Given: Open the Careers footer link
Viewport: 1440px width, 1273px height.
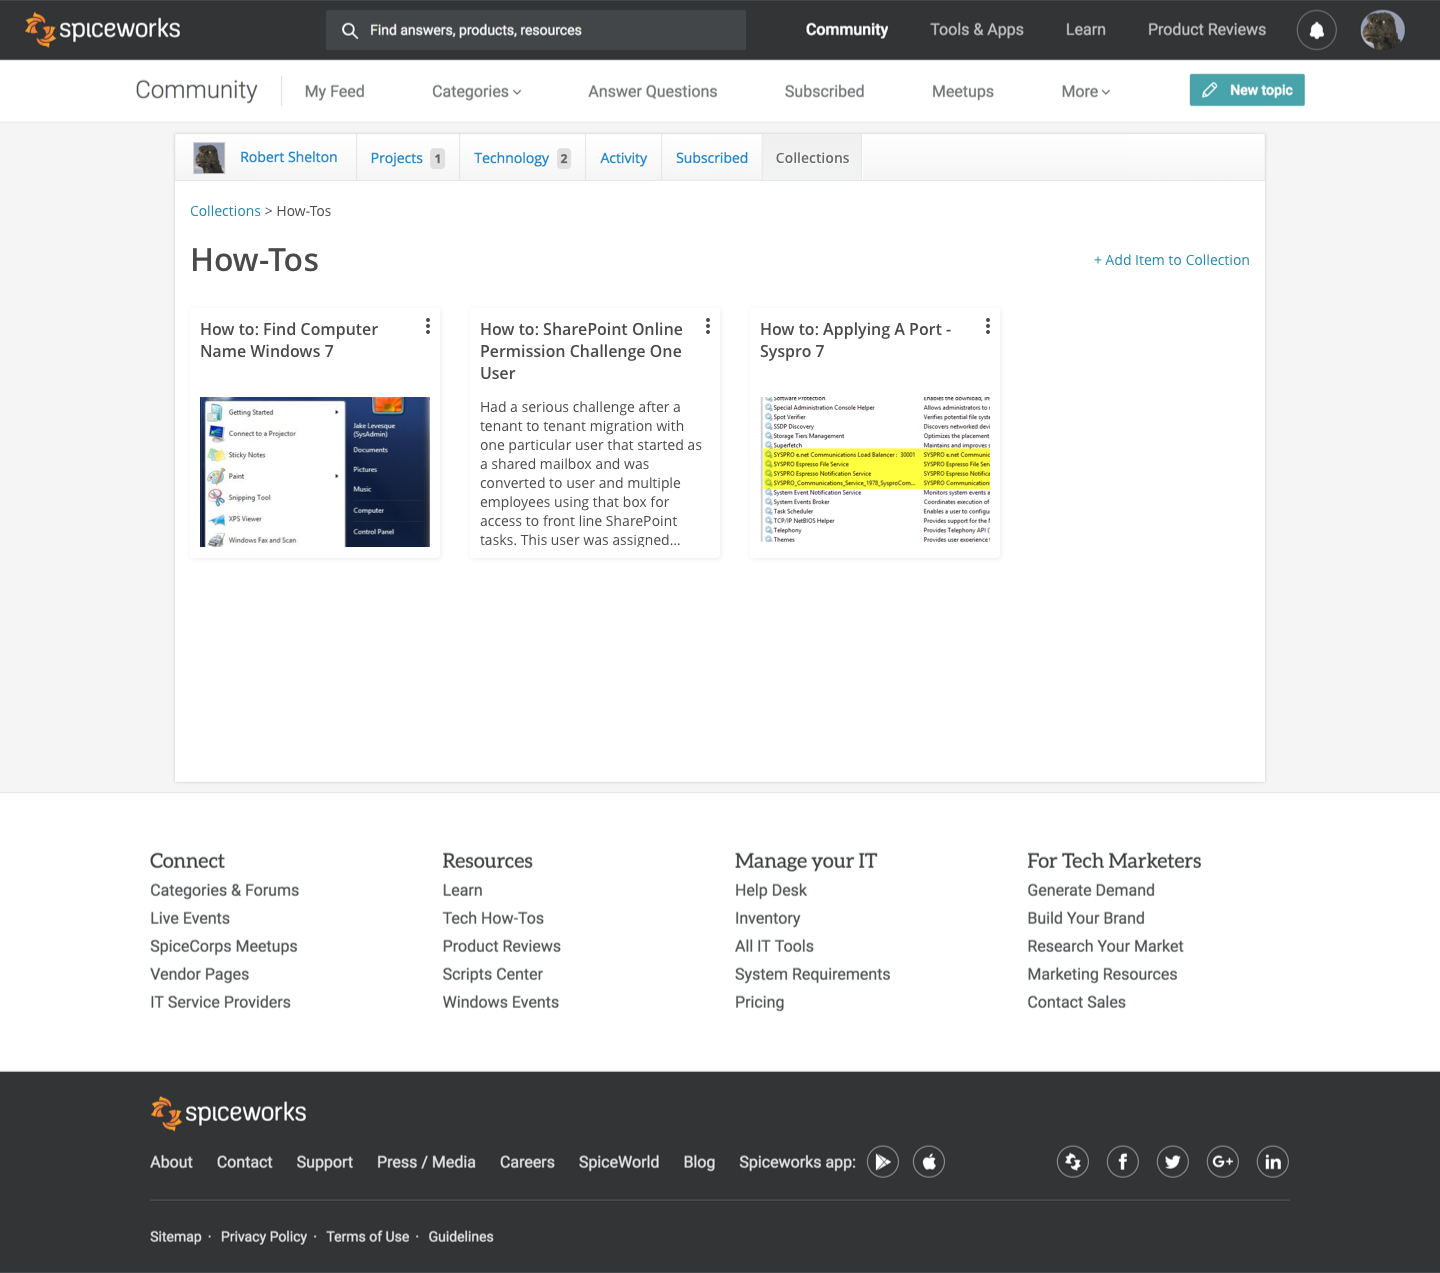Looking at the screenshot, I should [527, 1162].
